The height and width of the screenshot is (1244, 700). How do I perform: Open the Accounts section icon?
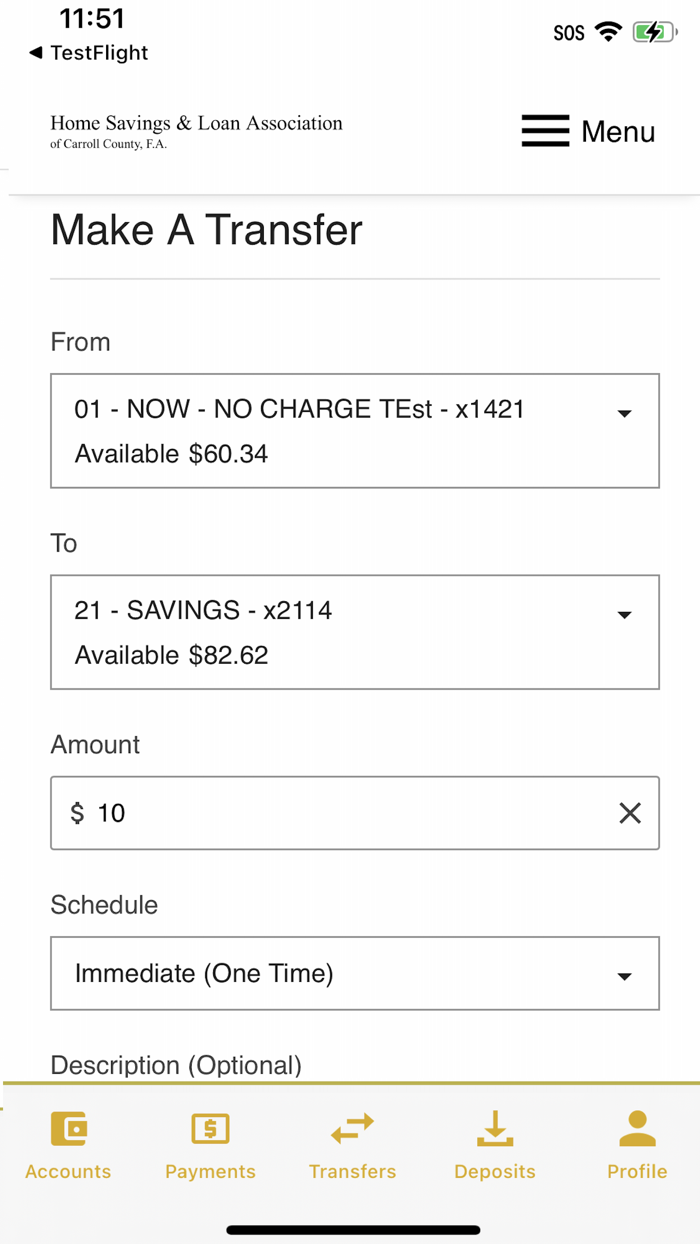pyautogui.click(x=68, y=1128)
